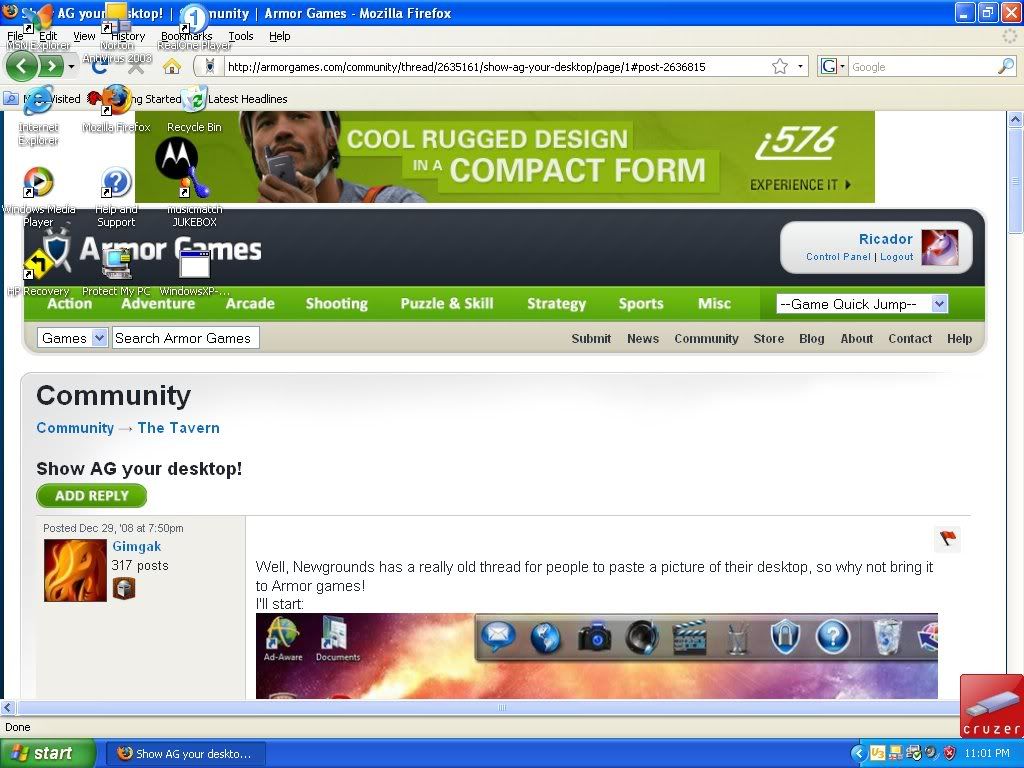The height and width of the screenshot is (768, 1024).
Task: Report Gimgak's post with the flag icon
Action: coord(947,539)
